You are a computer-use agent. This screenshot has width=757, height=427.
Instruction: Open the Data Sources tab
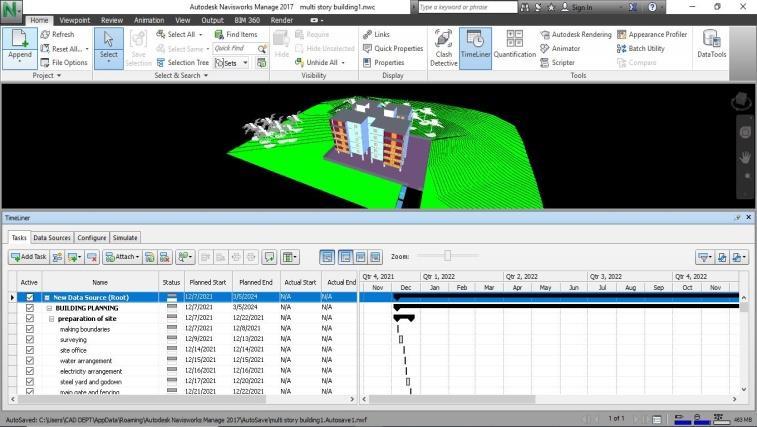coord(52,238)
